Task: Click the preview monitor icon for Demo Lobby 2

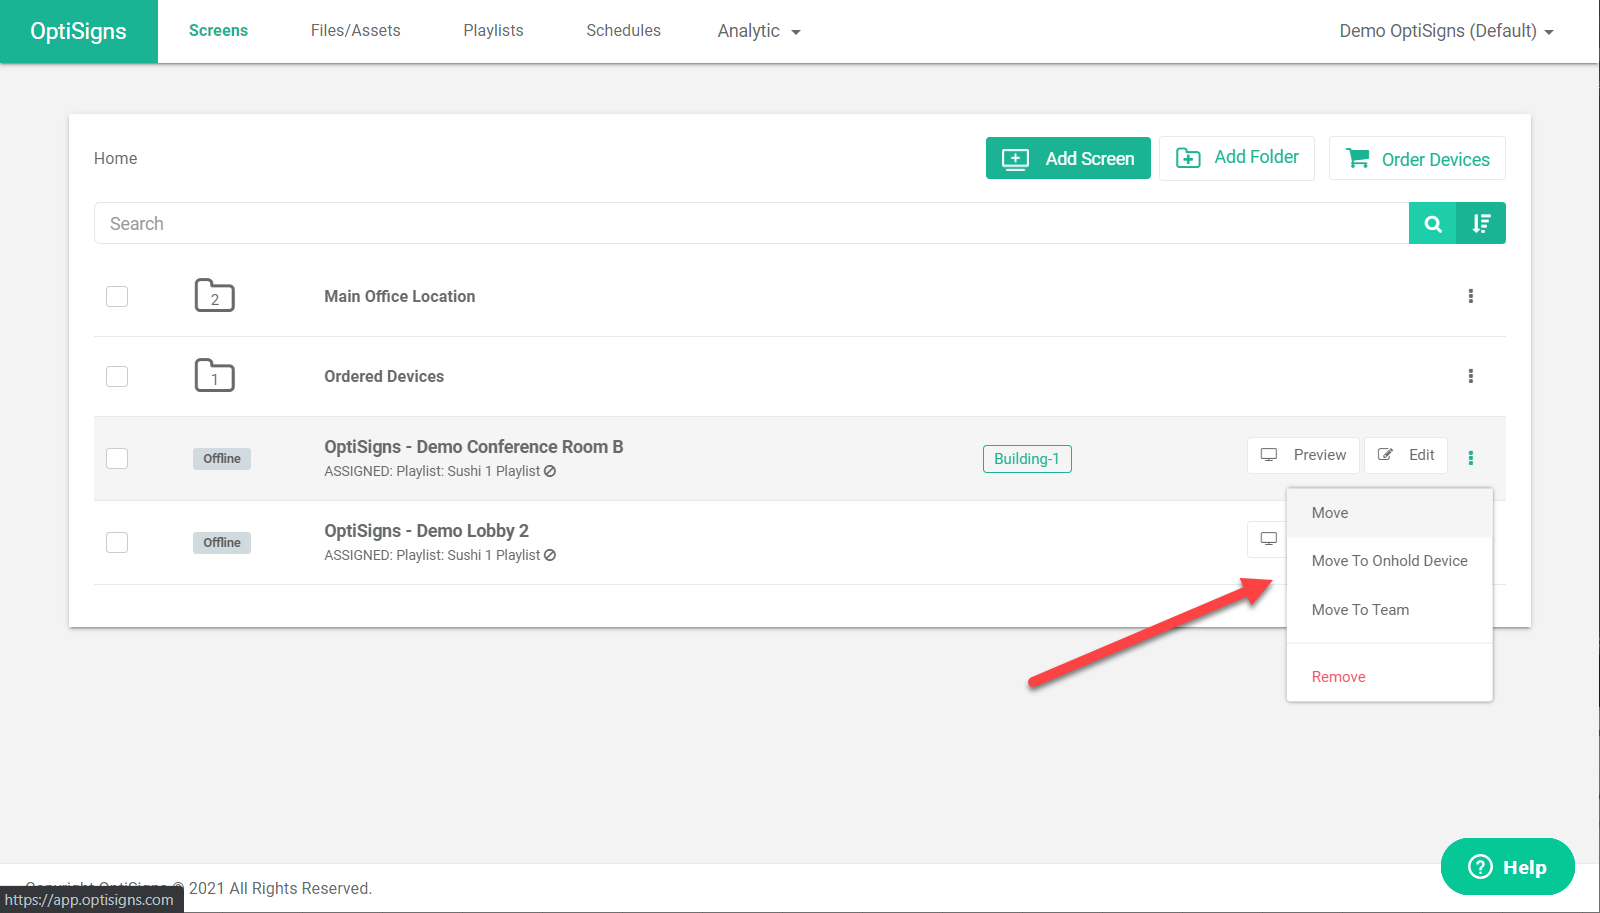Action: coord(1268,539)
